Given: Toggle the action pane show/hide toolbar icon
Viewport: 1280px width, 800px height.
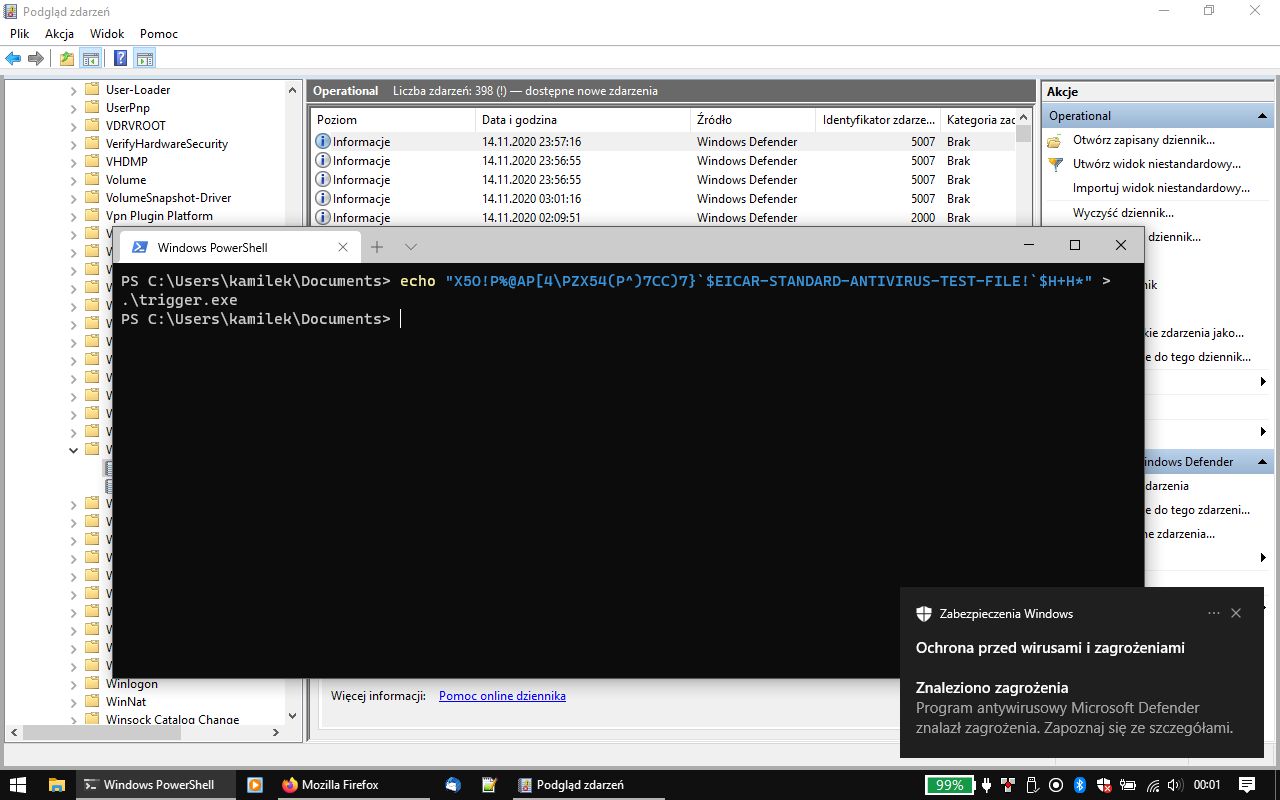Looking at the screenshot, I should tap(145, 58).
